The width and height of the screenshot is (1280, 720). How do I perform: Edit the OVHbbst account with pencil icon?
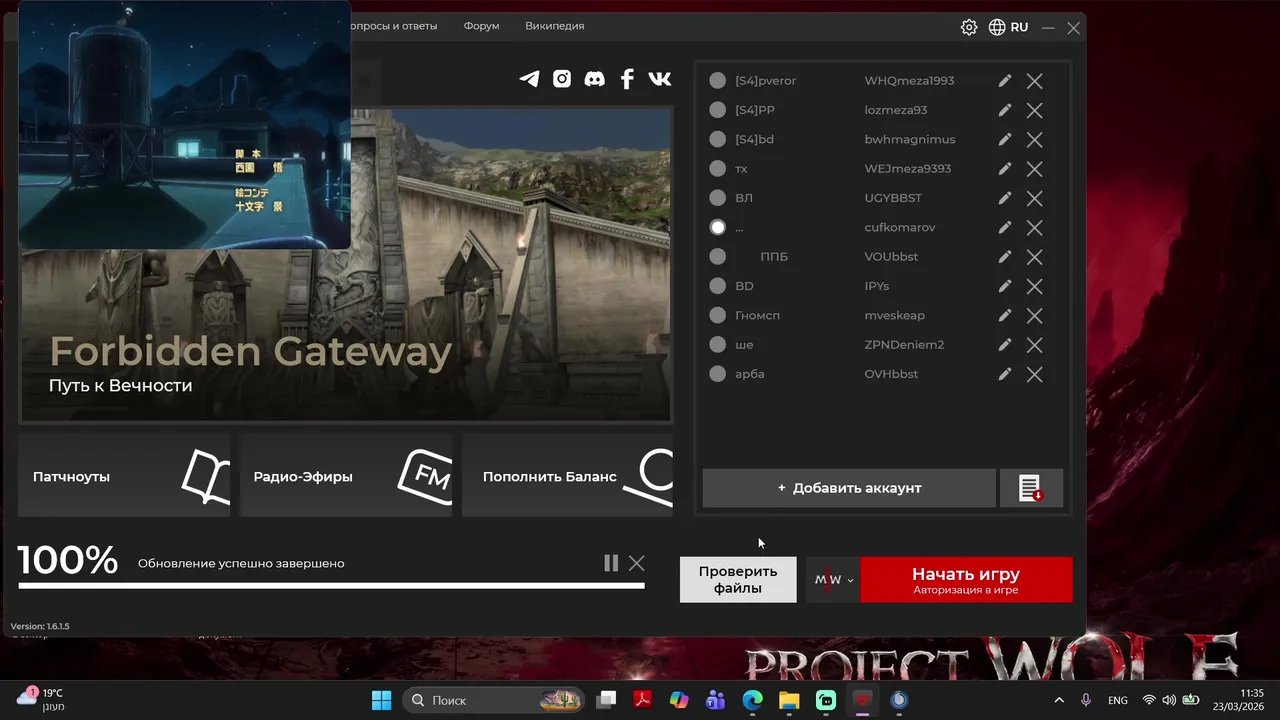(x=1005, y=374)
